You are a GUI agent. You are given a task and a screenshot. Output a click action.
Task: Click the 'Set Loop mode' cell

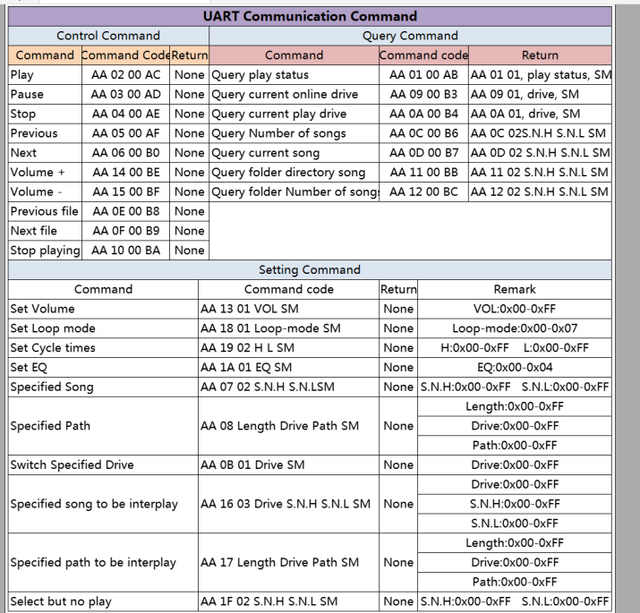point(103,329)
